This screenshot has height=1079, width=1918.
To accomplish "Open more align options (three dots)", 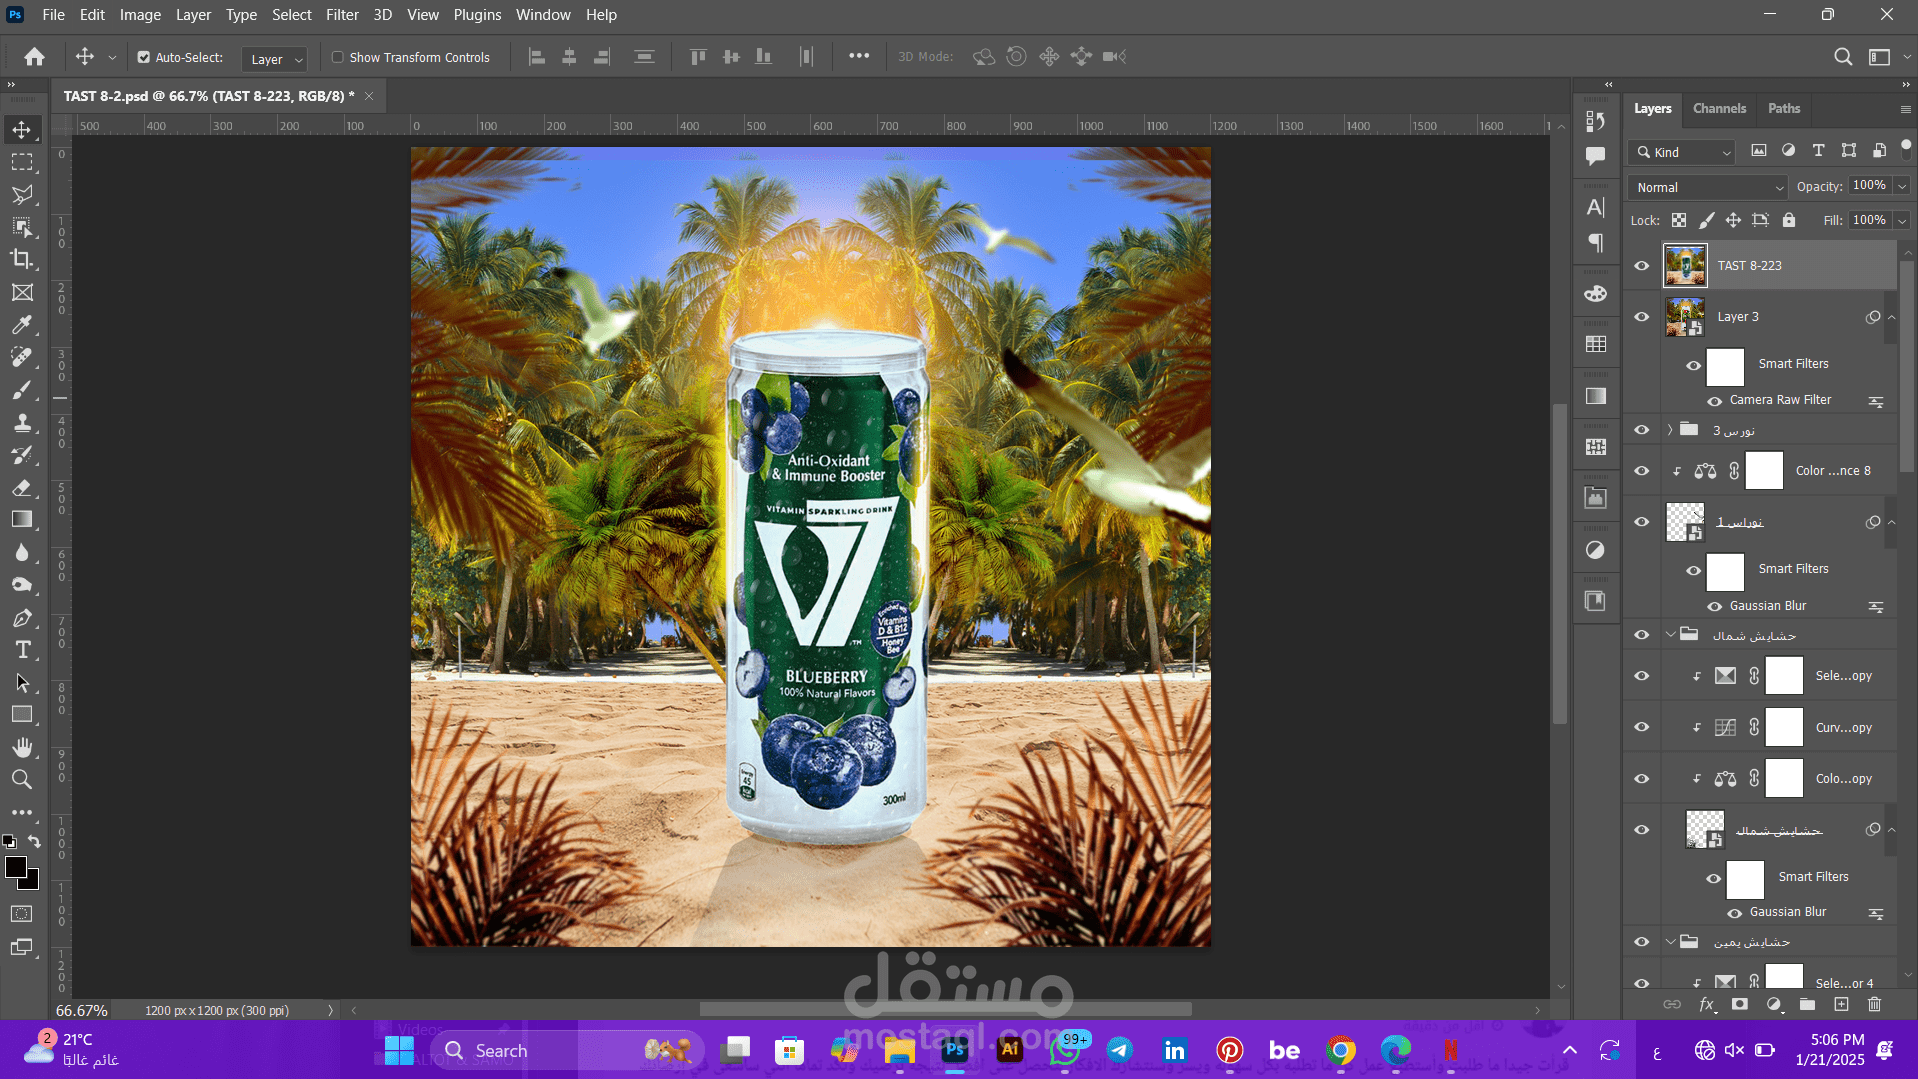I will (x=859, y=57).
